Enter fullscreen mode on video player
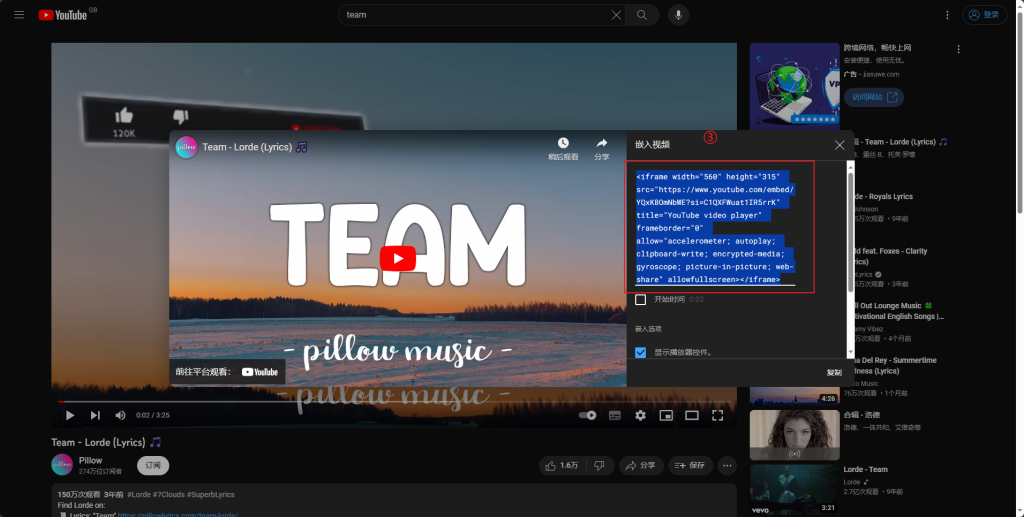 pos(717,415)
